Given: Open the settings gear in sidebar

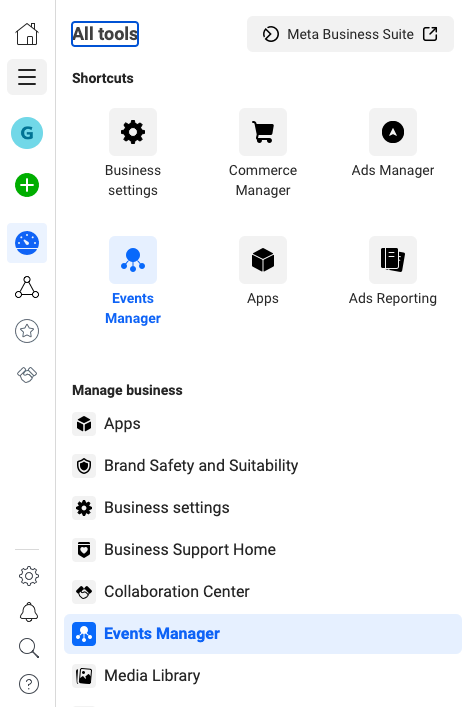Looking at the screenshot, I should [x=29, y=576].
